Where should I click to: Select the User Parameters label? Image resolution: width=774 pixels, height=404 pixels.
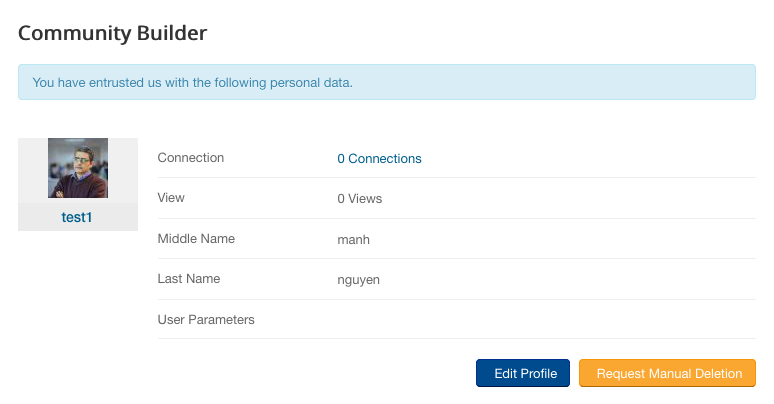206,320
